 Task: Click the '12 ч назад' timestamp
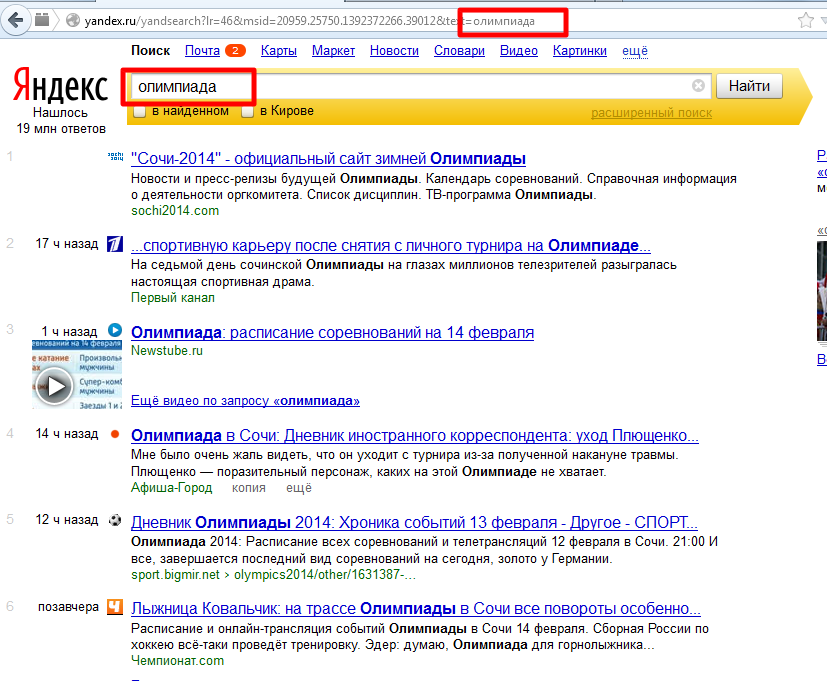pyautogui.click(x=67, y=520)
